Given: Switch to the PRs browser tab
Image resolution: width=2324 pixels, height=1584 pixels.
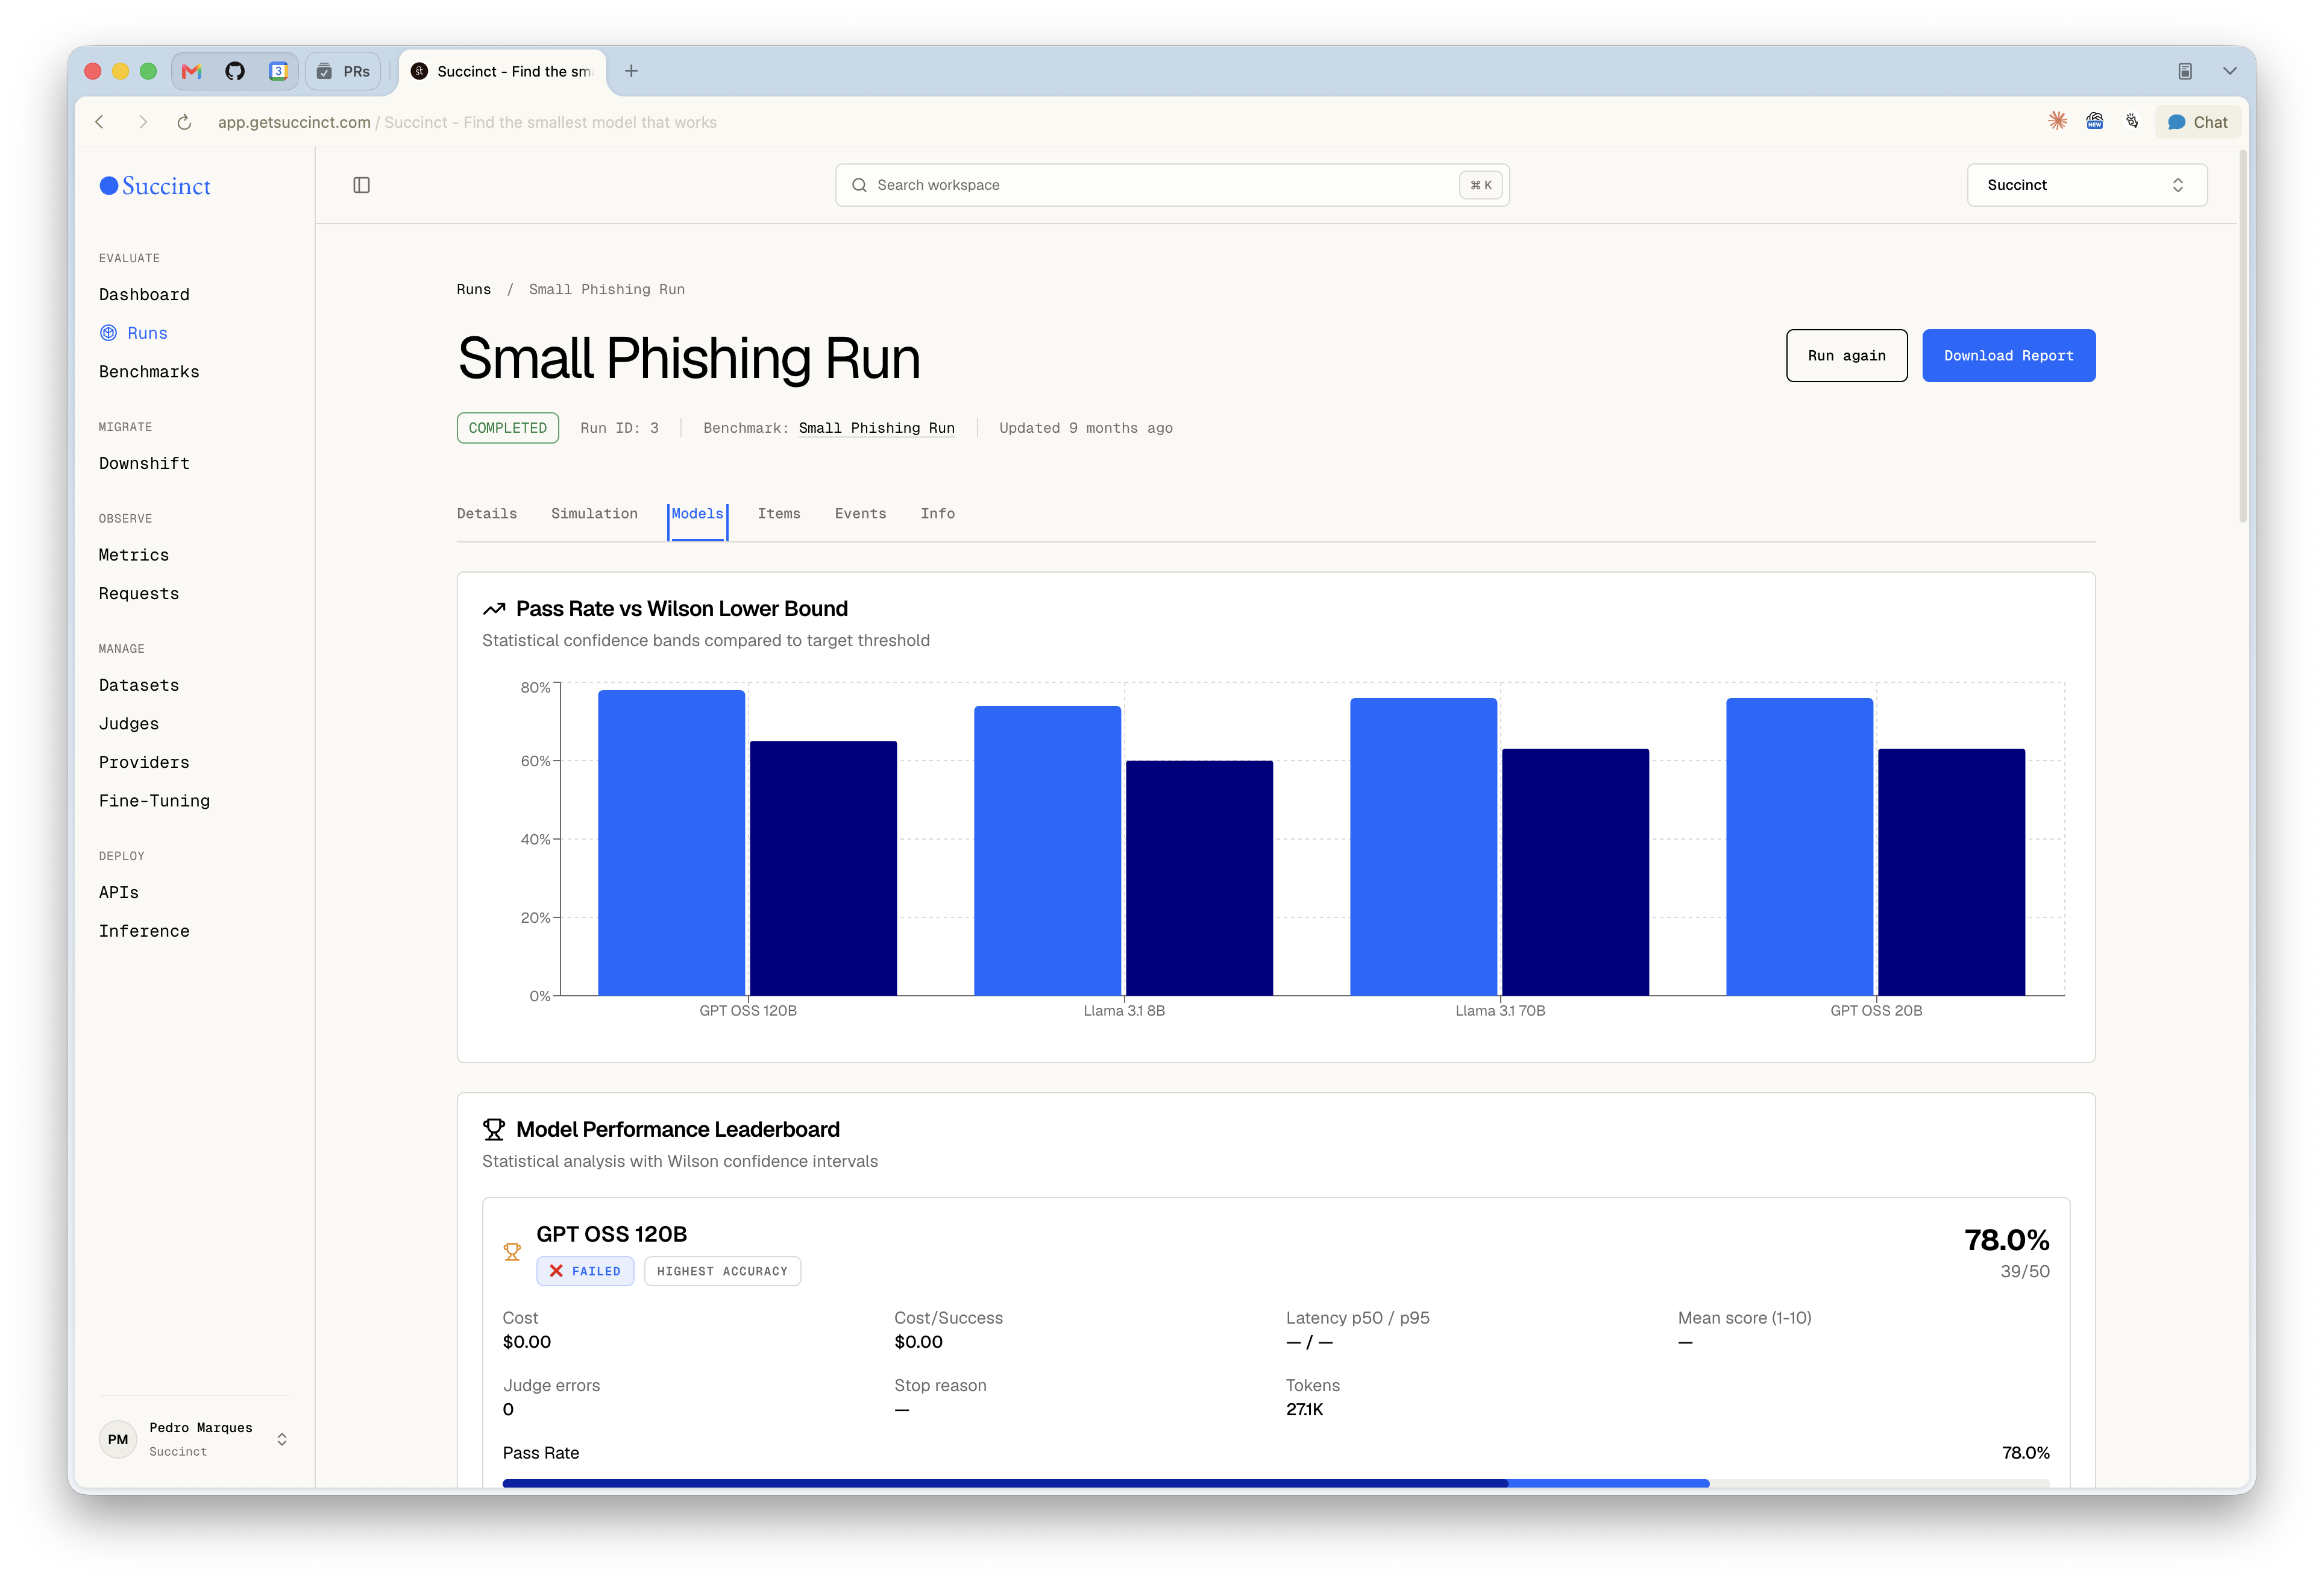Looking at the screenshot, I should 343,71.
